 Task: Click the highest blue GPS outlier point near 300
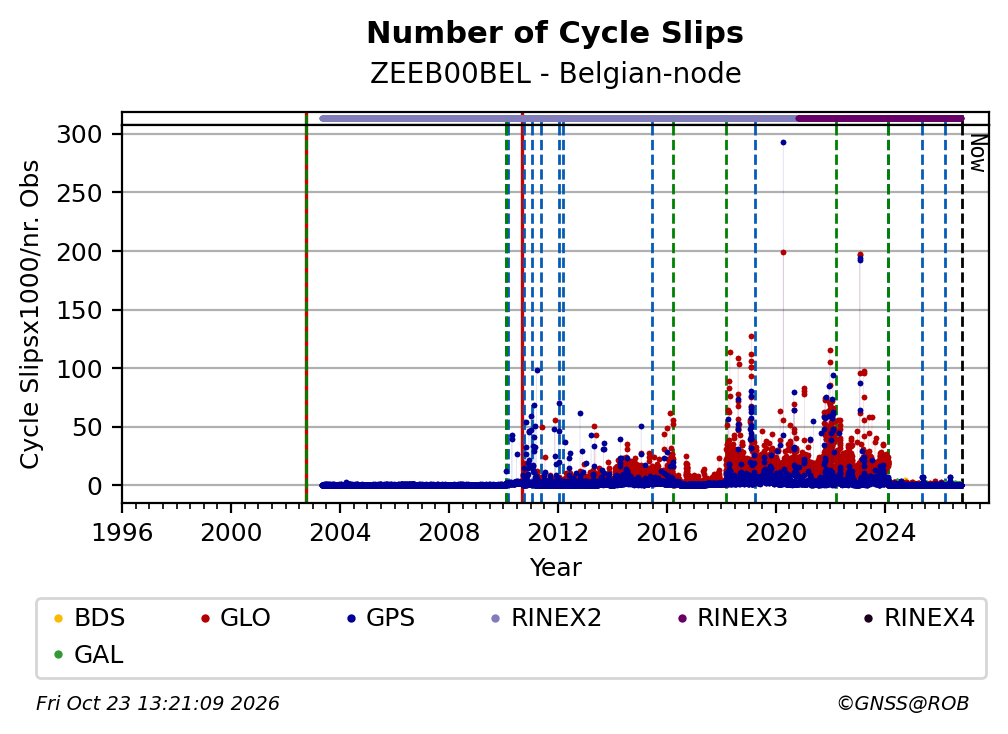click(783, 143)
